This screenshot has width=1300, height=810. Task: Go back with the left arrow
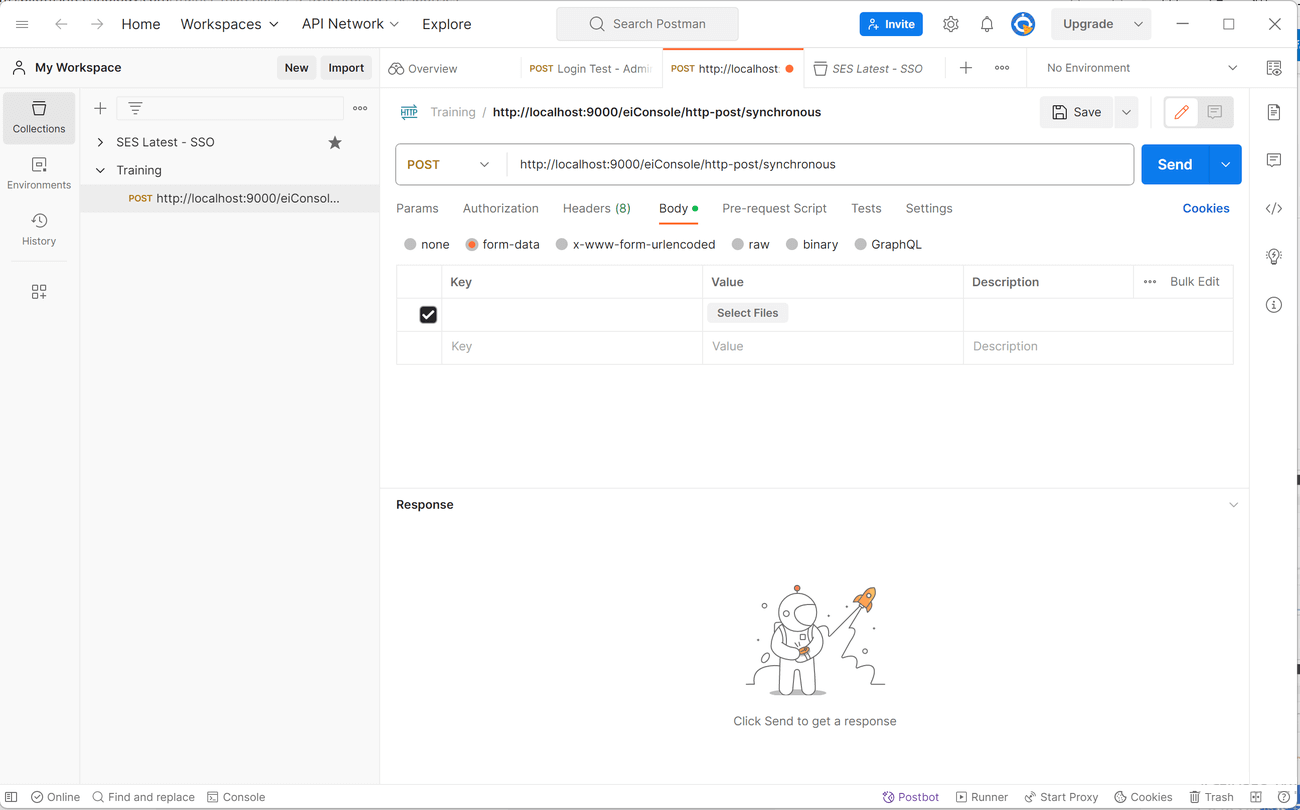(x=61, y=24)
